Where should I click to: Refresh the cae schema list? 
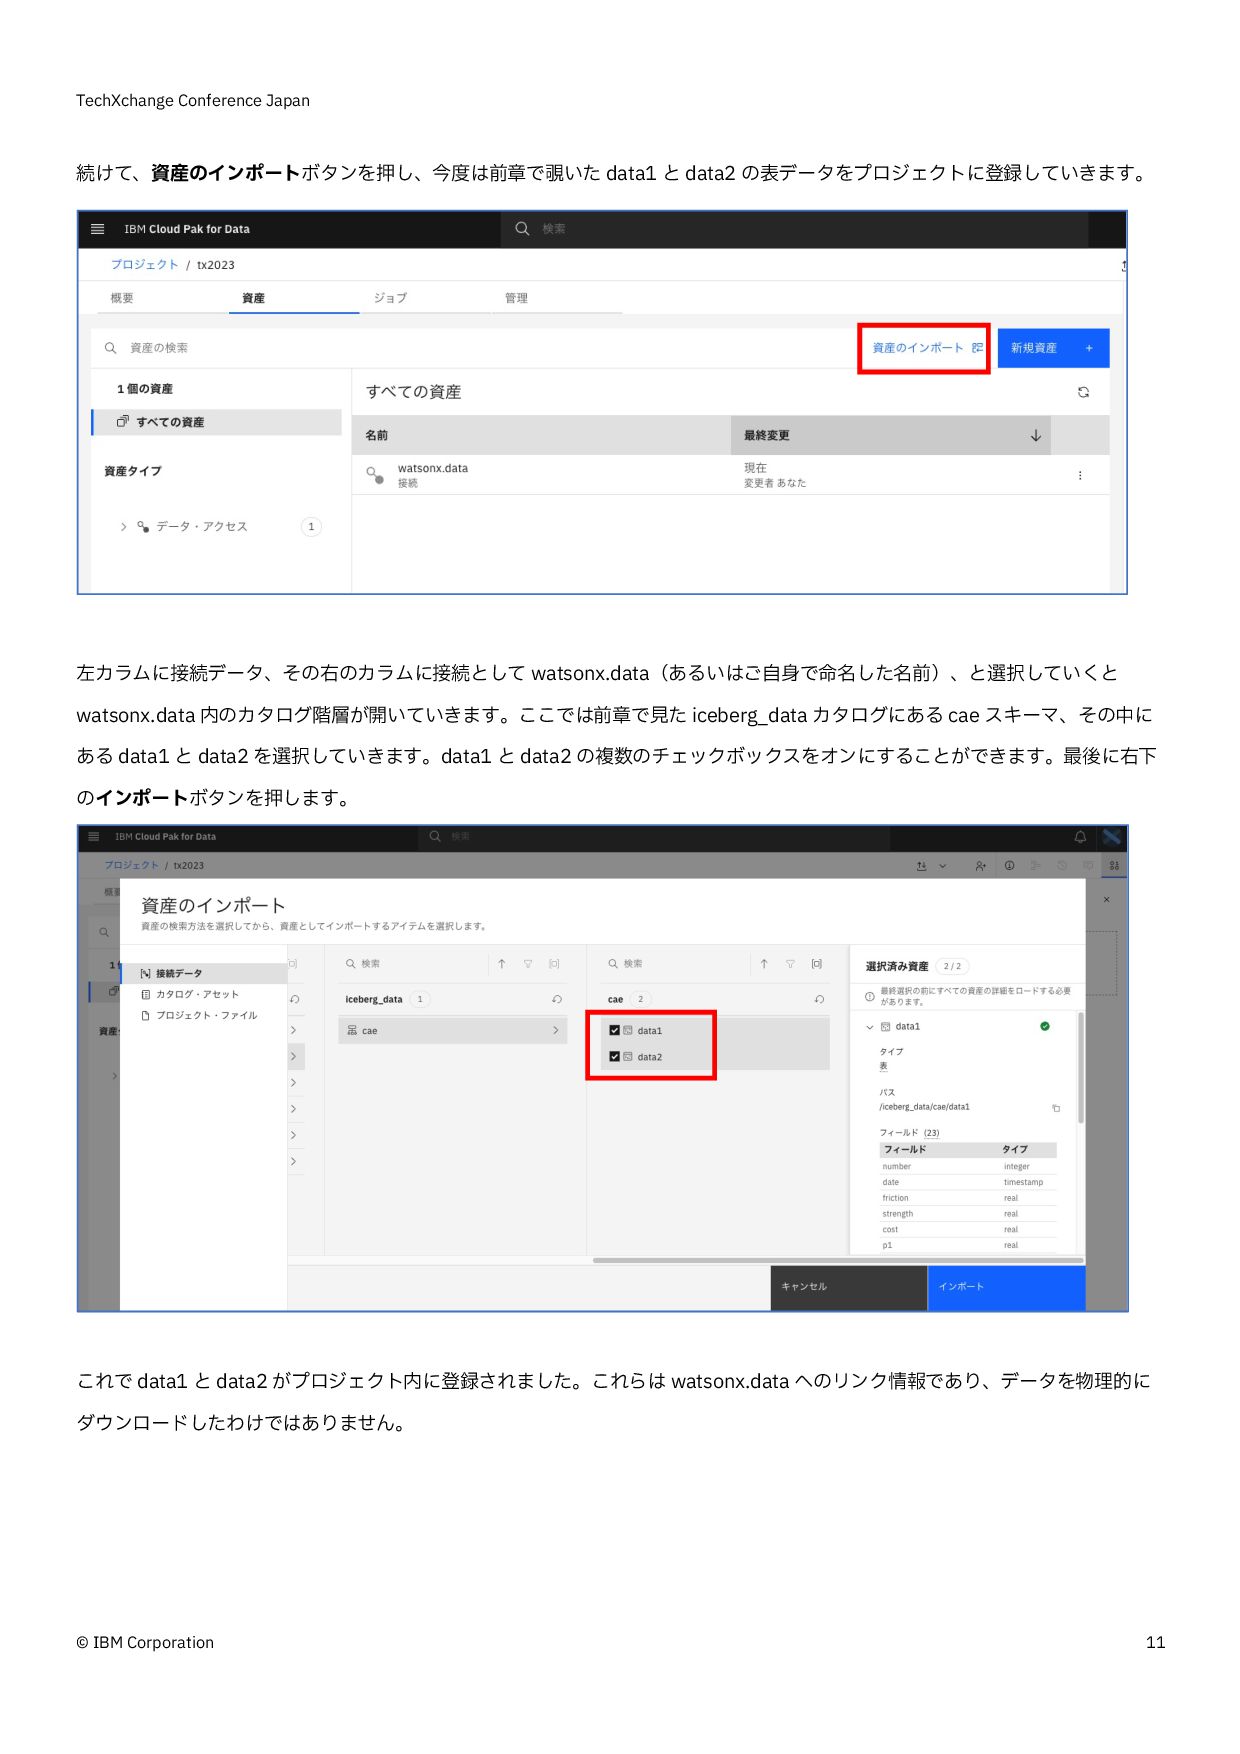point(819,999)
